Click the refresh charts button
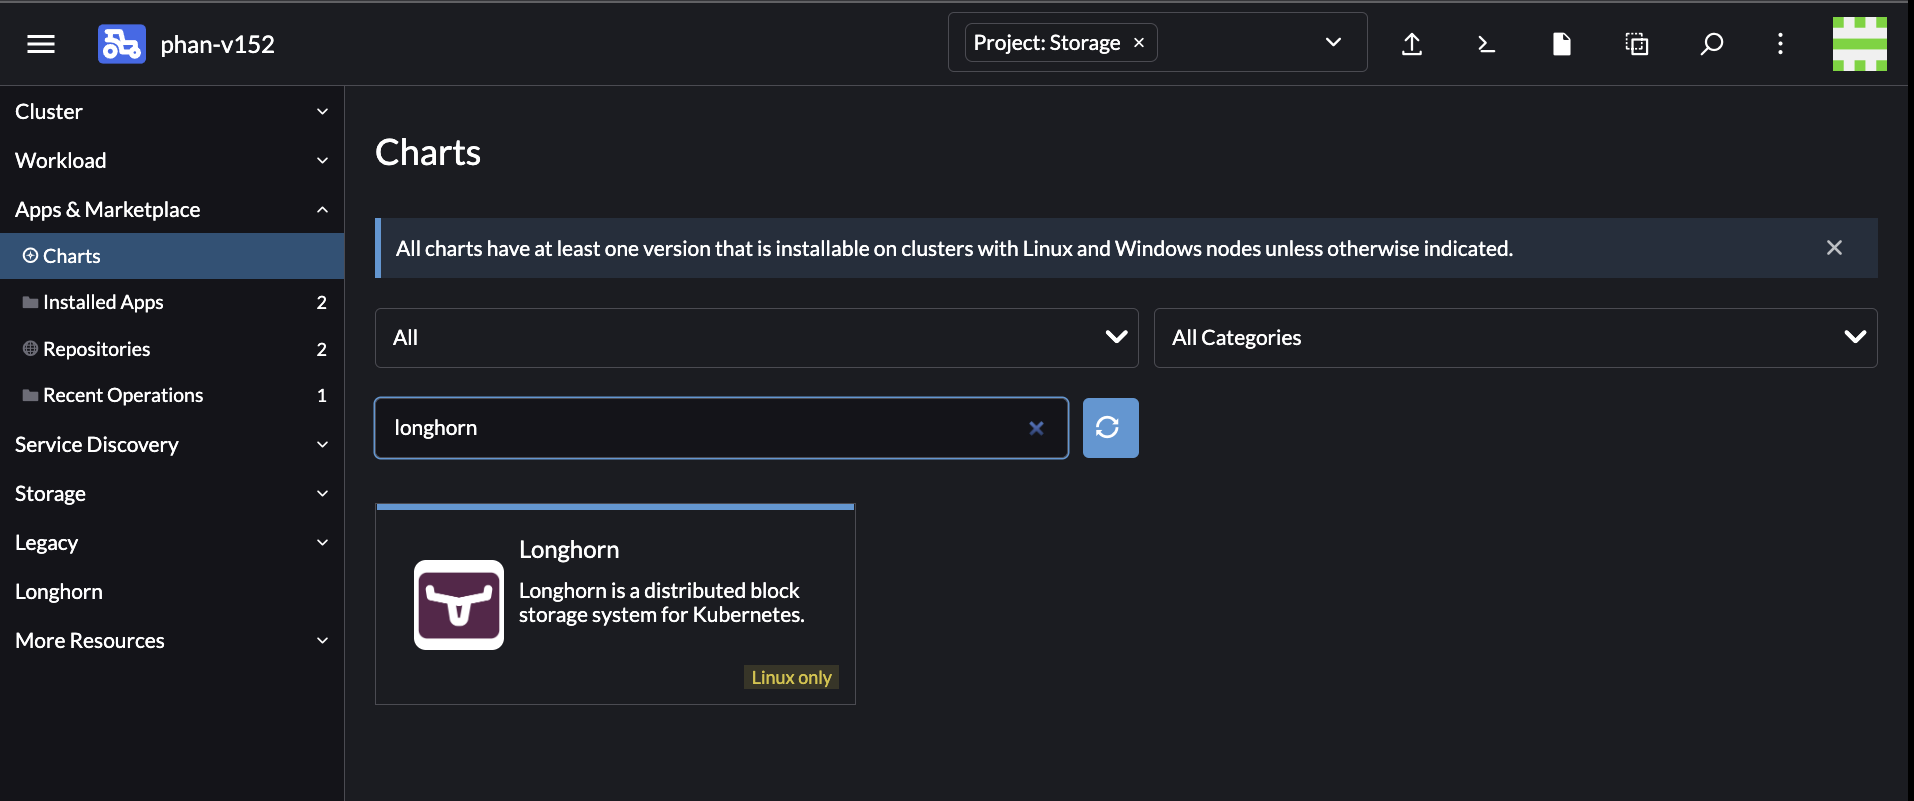The image size is (1914, 801). click(1110, 428)
